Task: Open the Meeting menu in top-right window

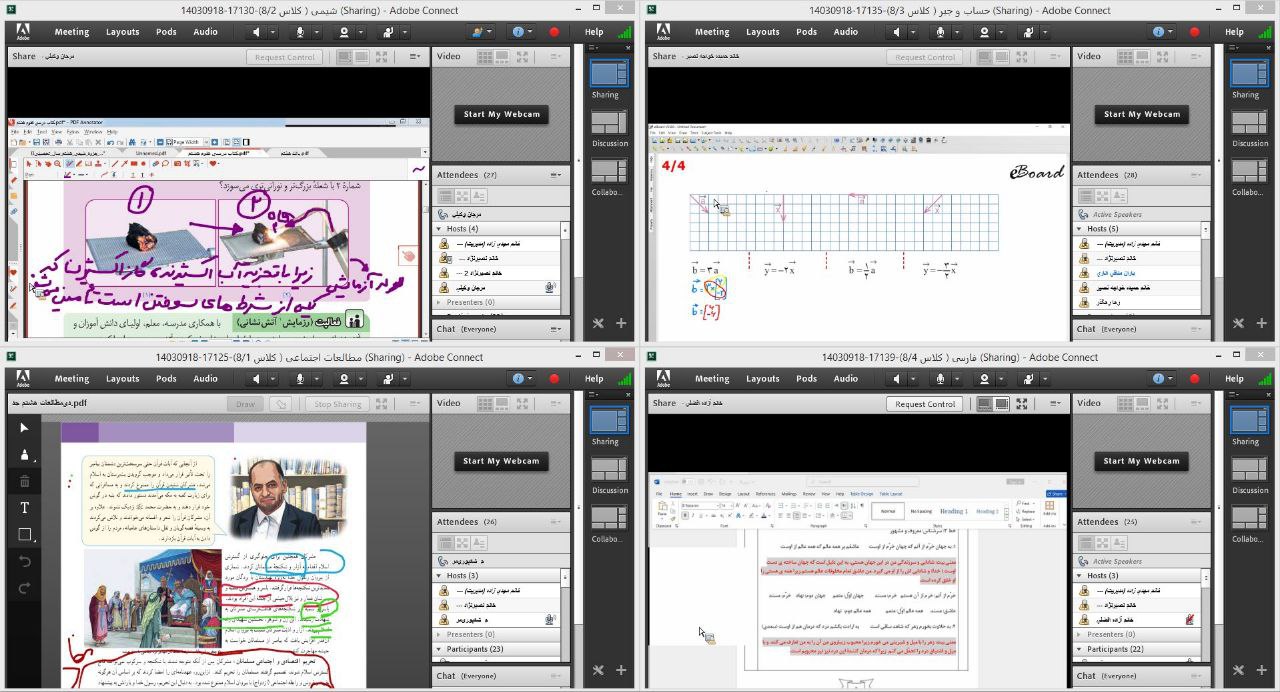Action: pos(711,32)
